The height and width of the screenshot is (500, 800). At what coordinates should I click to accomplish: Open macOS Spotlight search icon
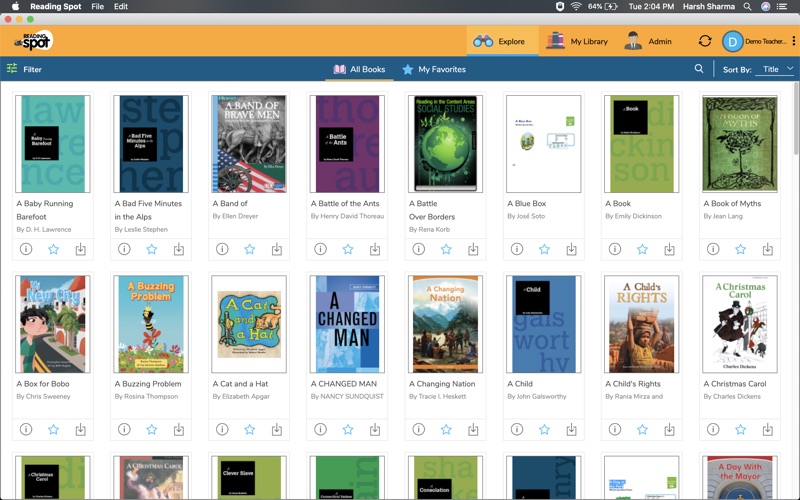tap(747, 6)
